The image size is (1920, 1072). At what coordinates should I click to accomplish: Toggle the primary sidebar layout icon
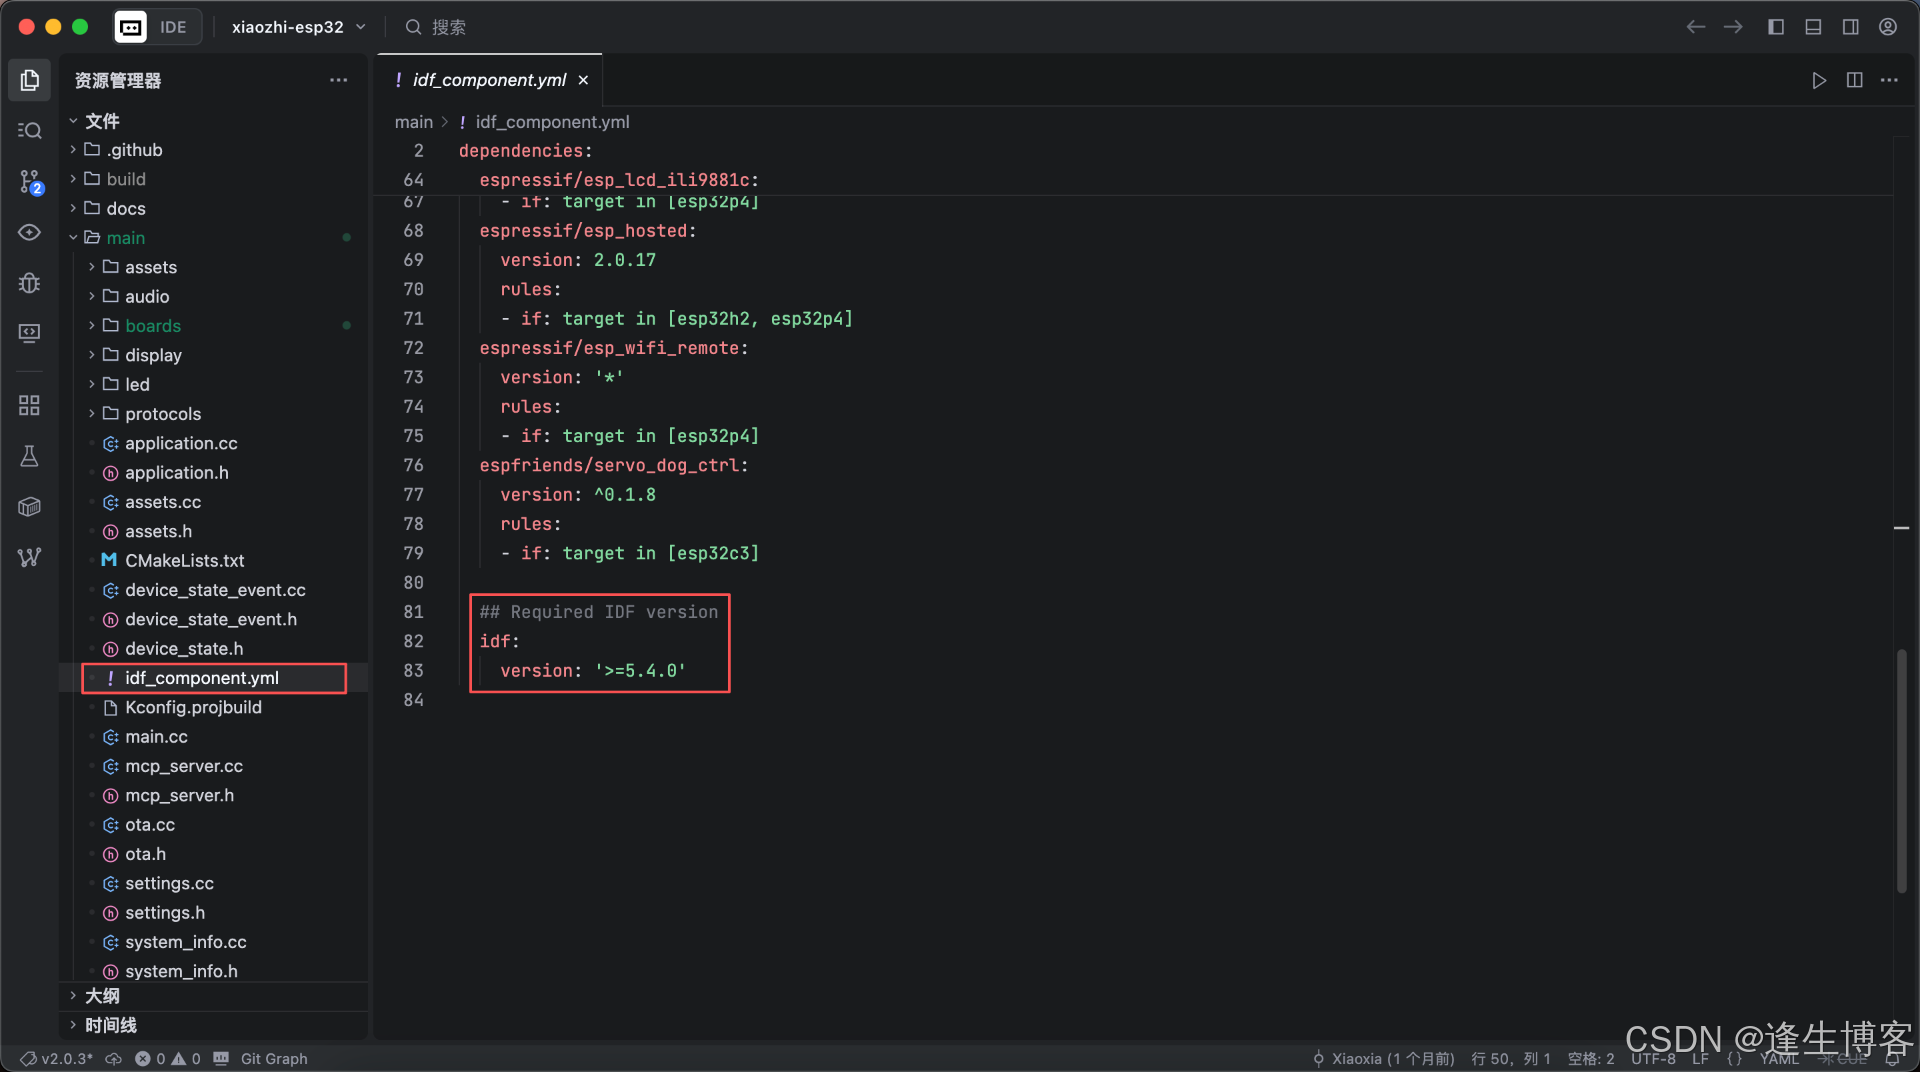pos(1776,27)
